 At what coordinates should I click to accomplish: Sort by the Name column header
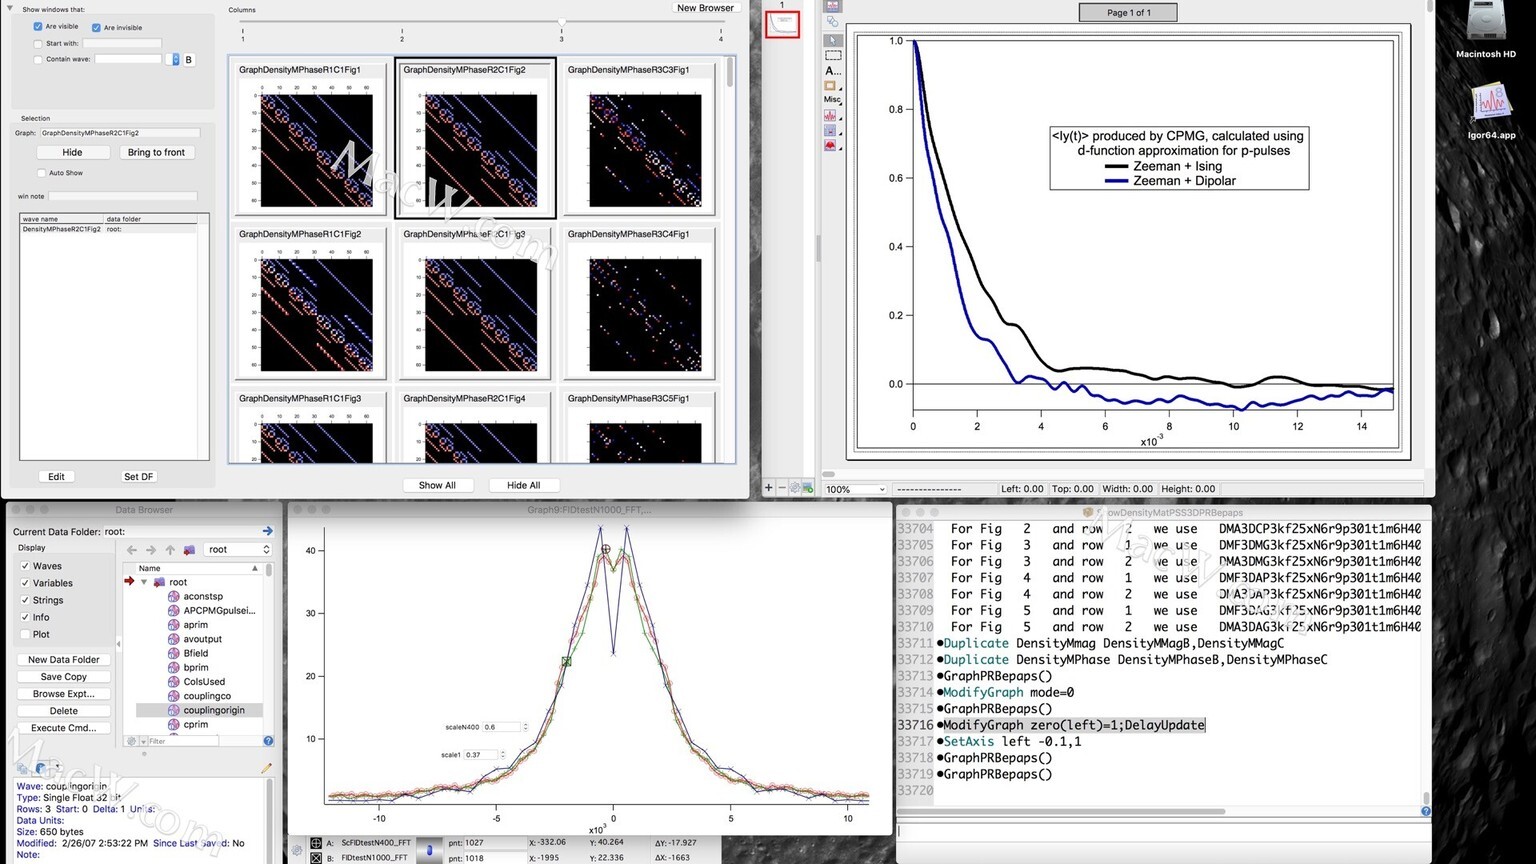(198, 568)
